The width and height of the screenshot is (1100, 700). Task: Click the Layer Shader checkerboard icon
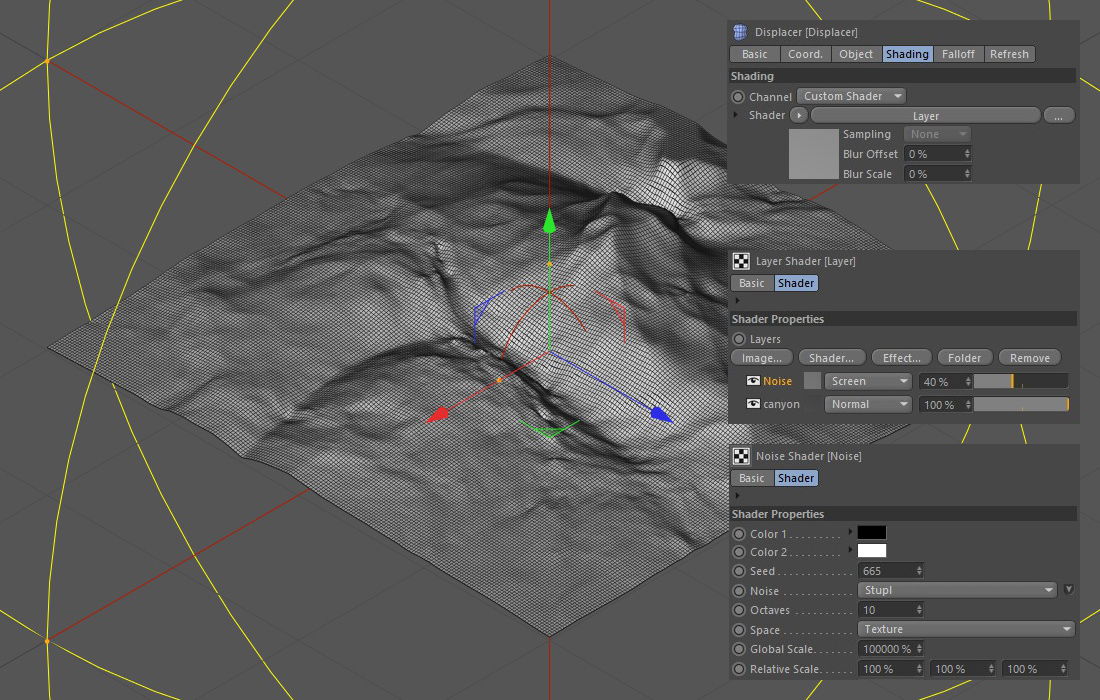741,261
